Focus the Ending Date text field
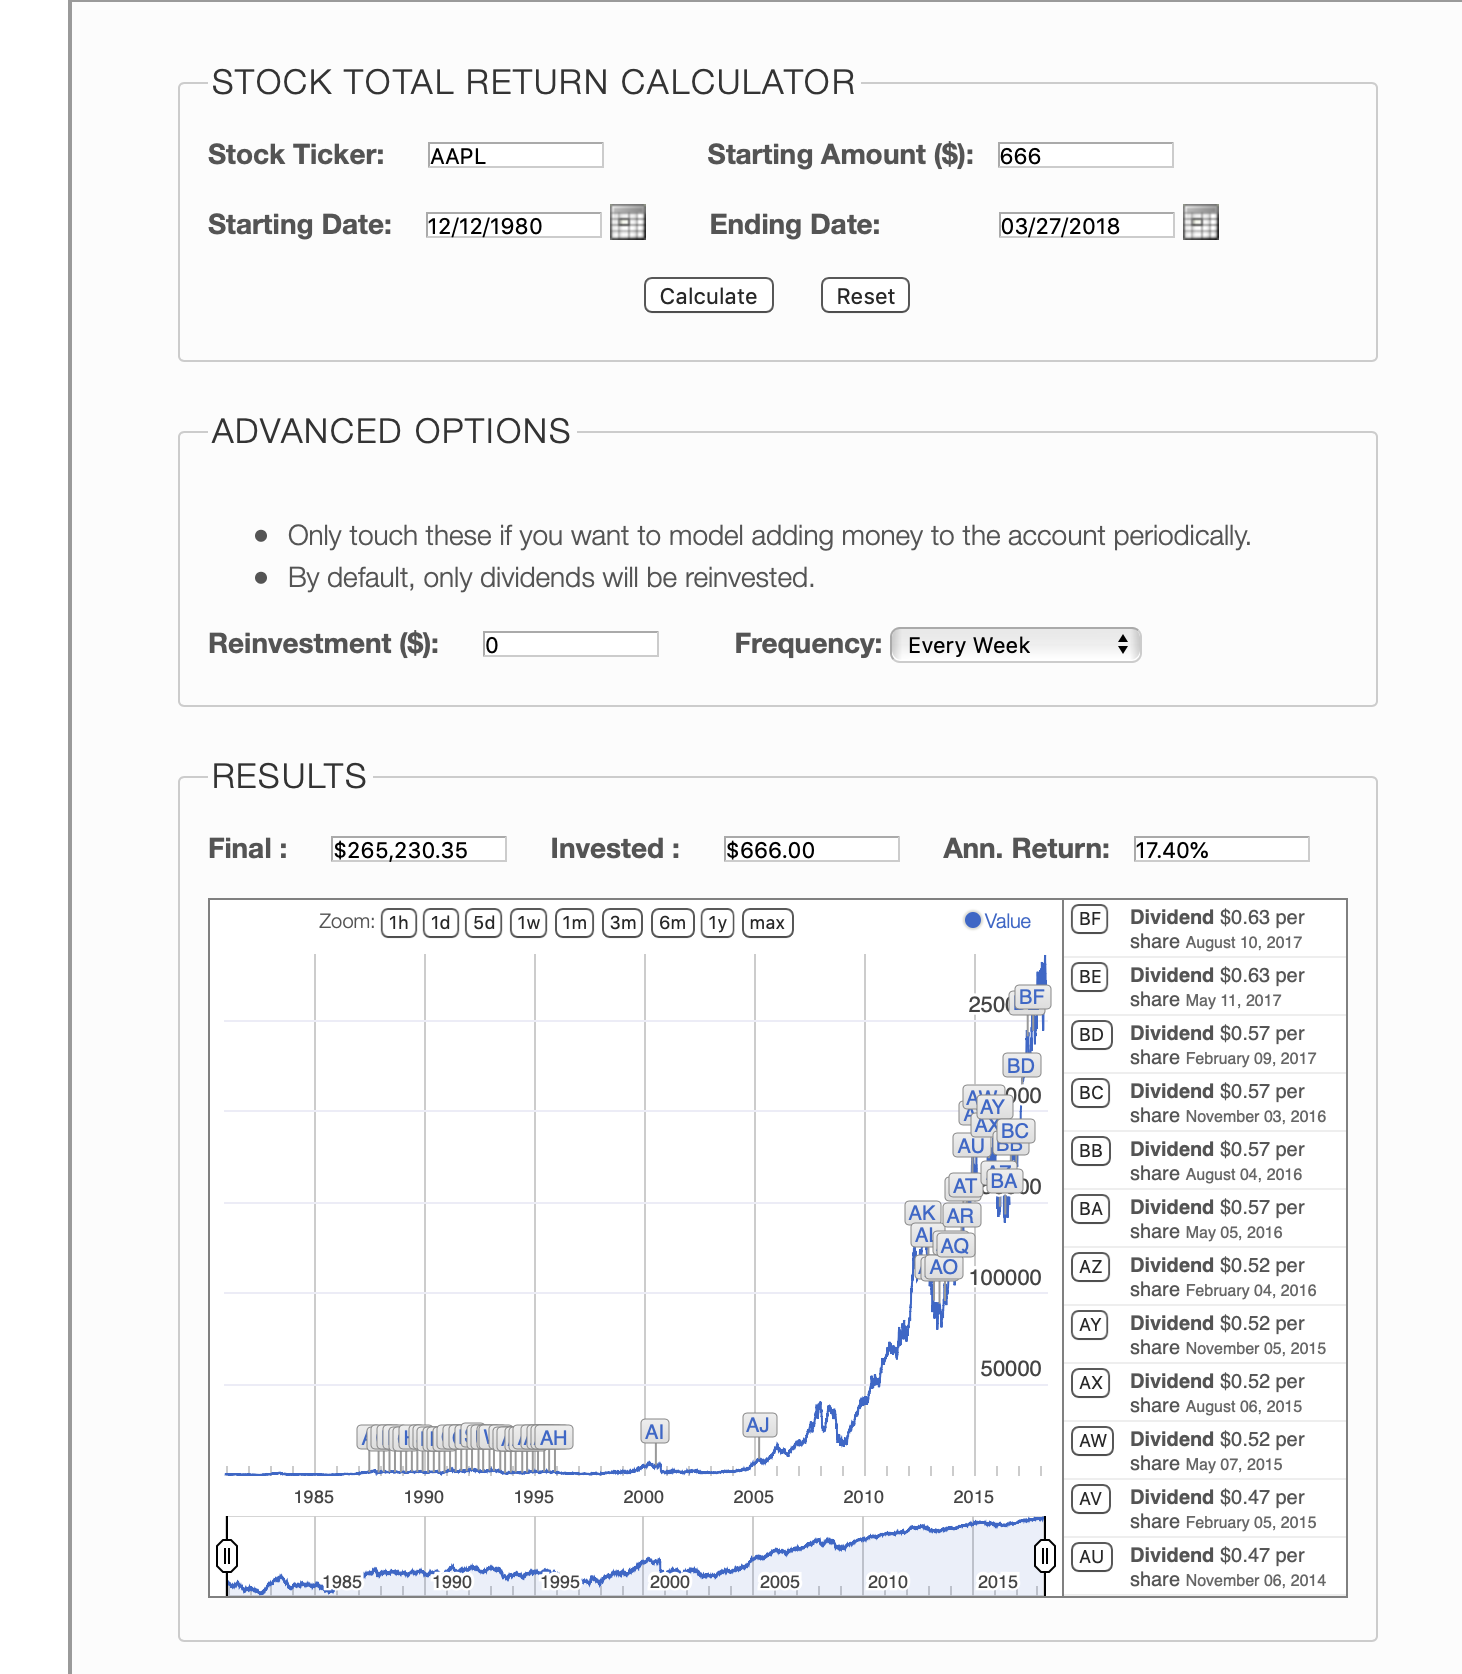This screenshot has width=1462, height=1674. [1086, 225]
